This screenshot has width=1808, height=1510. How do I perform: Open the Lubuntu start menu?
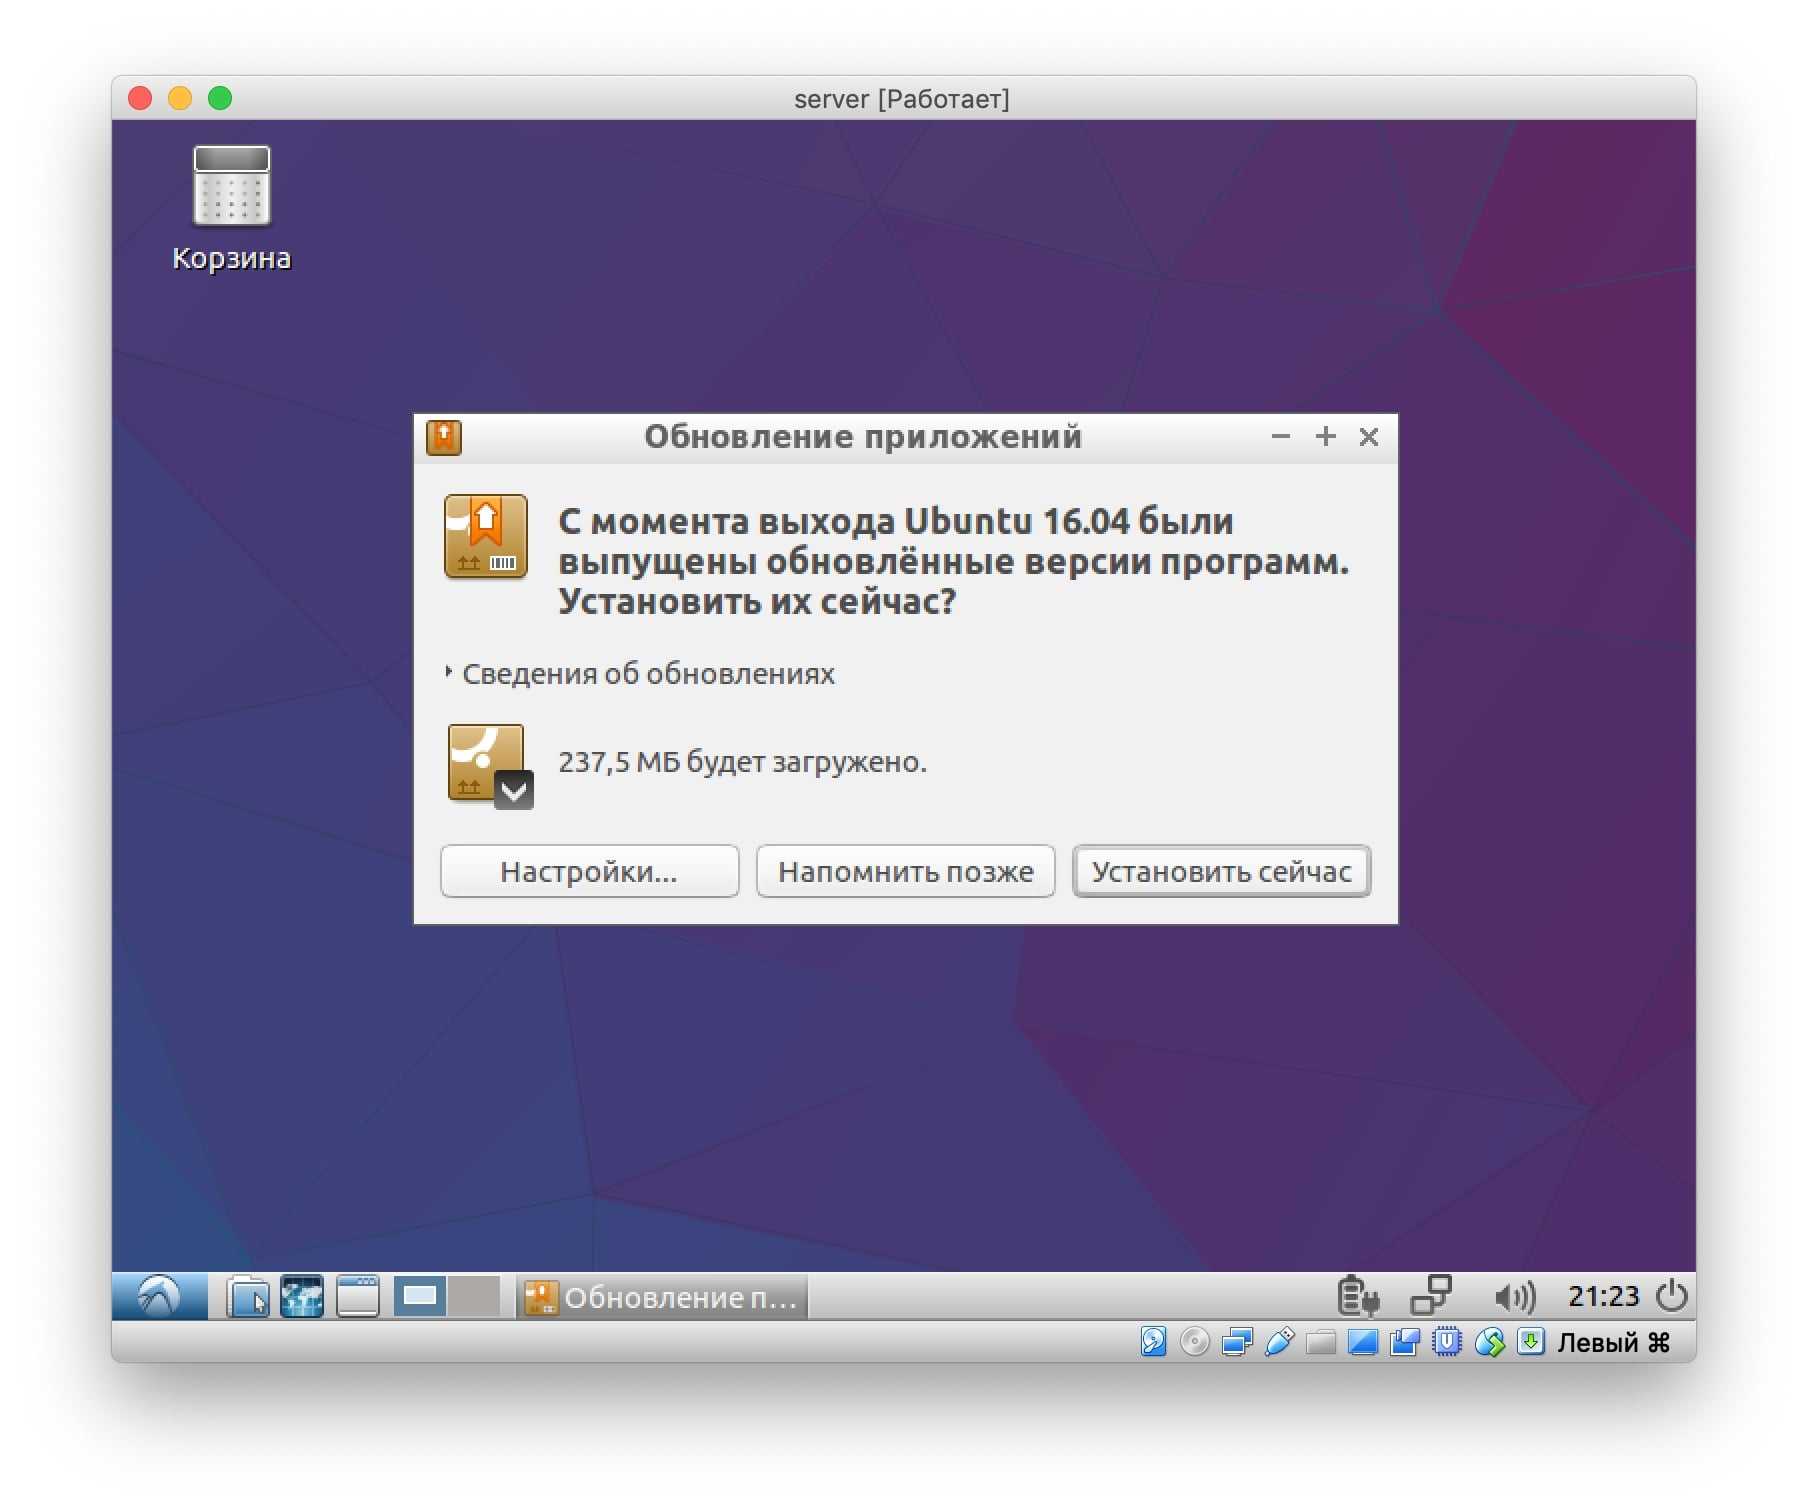coord(159,1297)
